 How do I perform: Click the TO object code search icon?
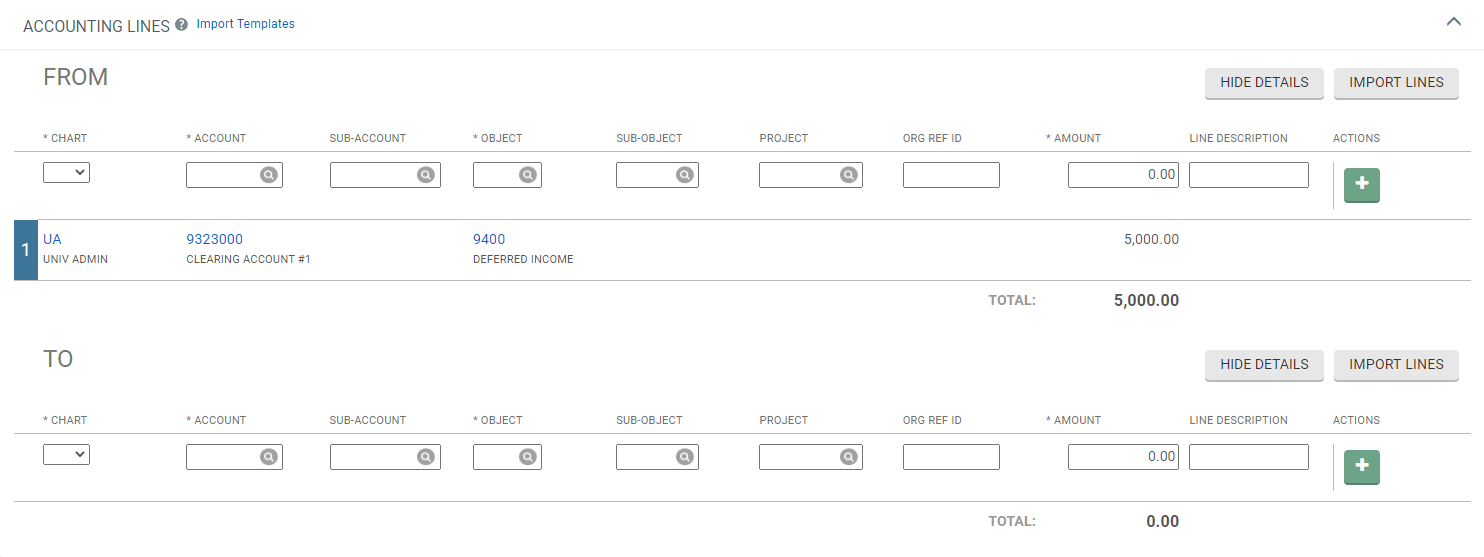[x=527, y=457]
